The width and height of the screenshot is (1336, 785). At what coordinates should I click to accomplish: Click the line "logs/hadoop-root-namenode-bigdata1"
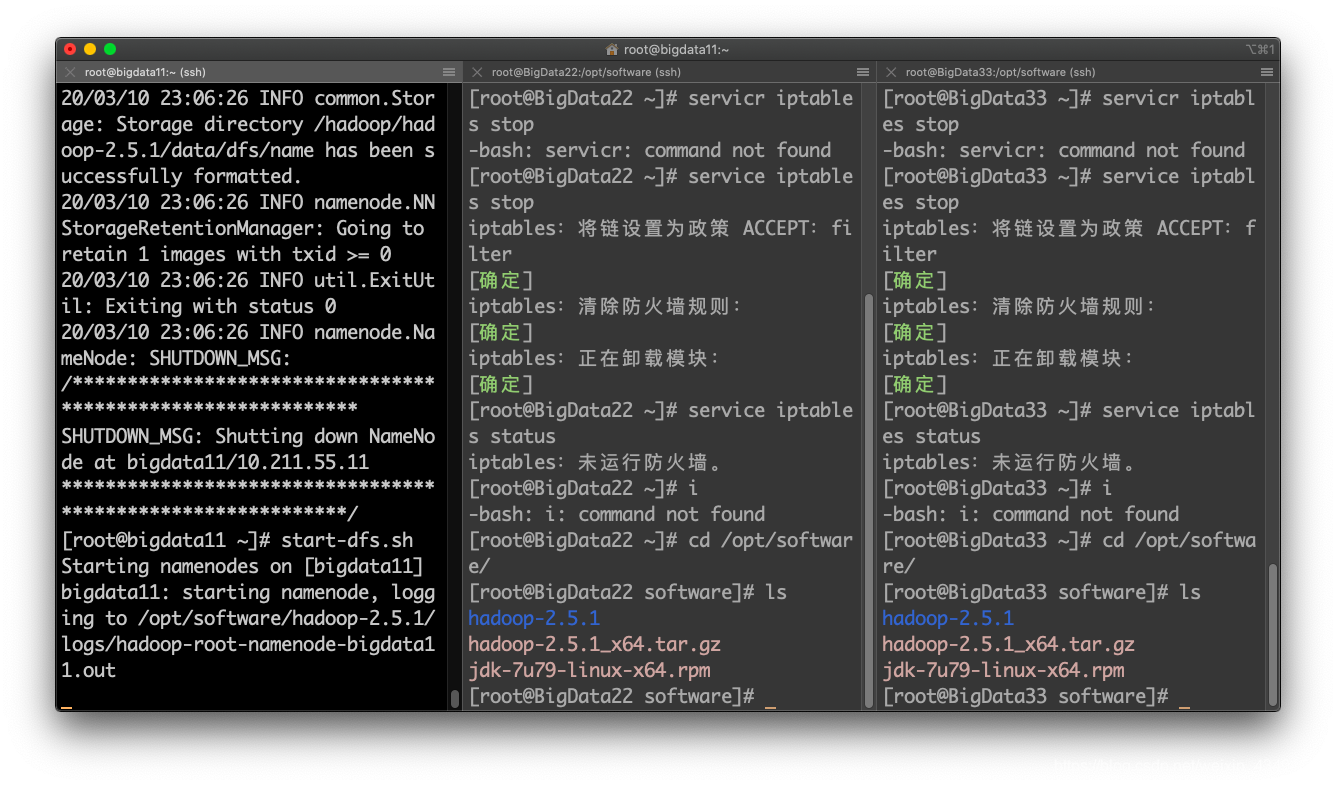point(248,644)
